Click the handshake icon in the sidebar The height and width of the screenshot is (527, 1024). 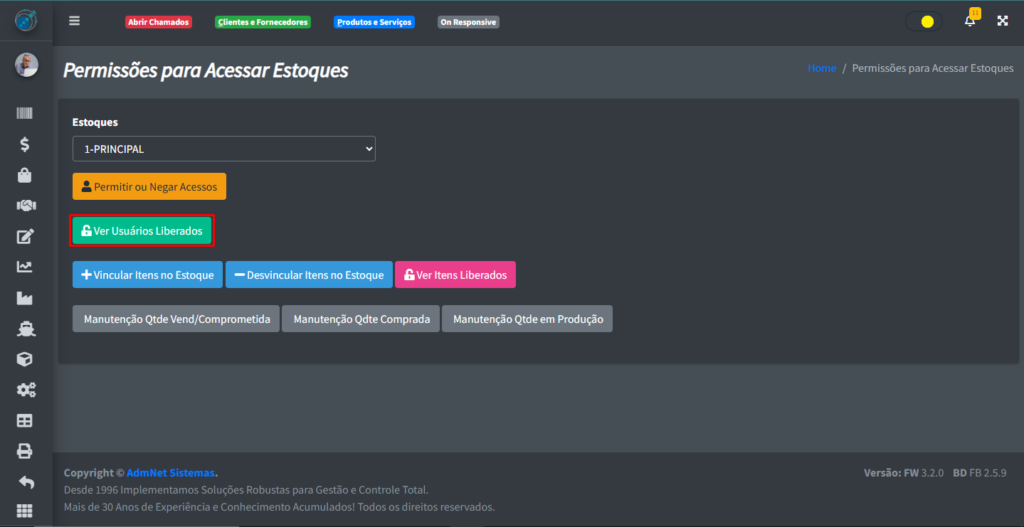(x=25, y=205)
